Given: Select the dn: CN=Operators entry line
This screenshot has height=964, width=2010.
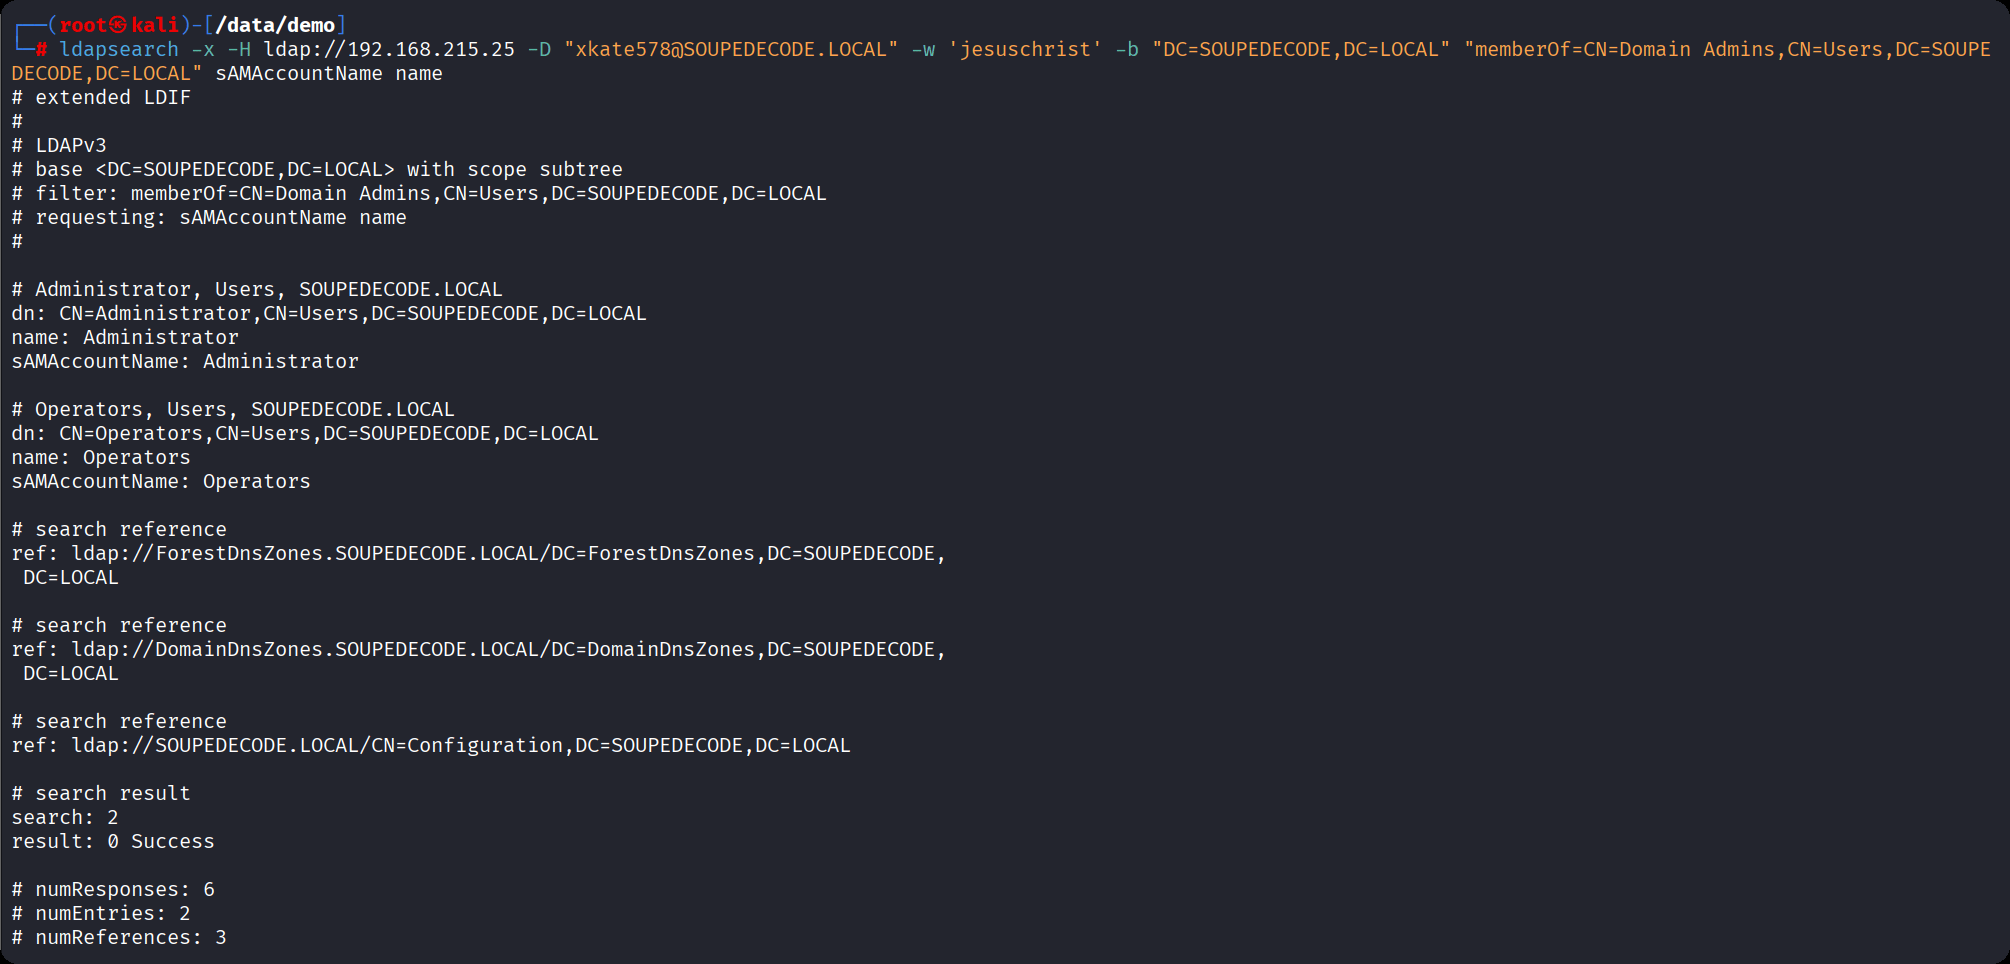Looking at the screenshot, I should 305,433.
